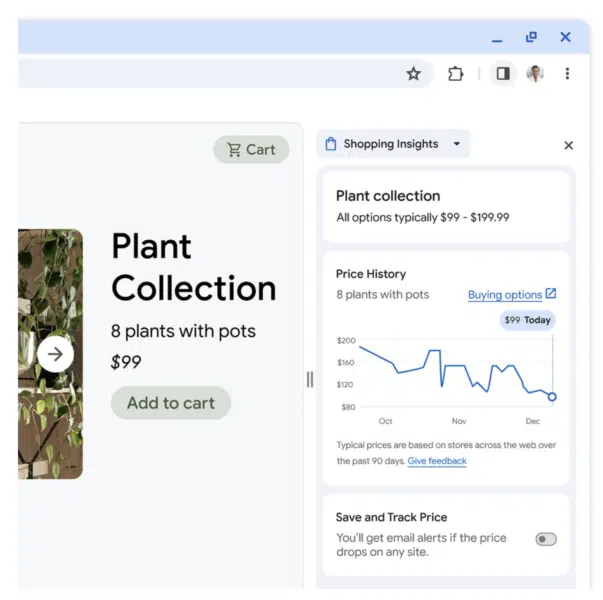
Task: Click '8 plants with pots' under Price History
Action: click(383, 295)
